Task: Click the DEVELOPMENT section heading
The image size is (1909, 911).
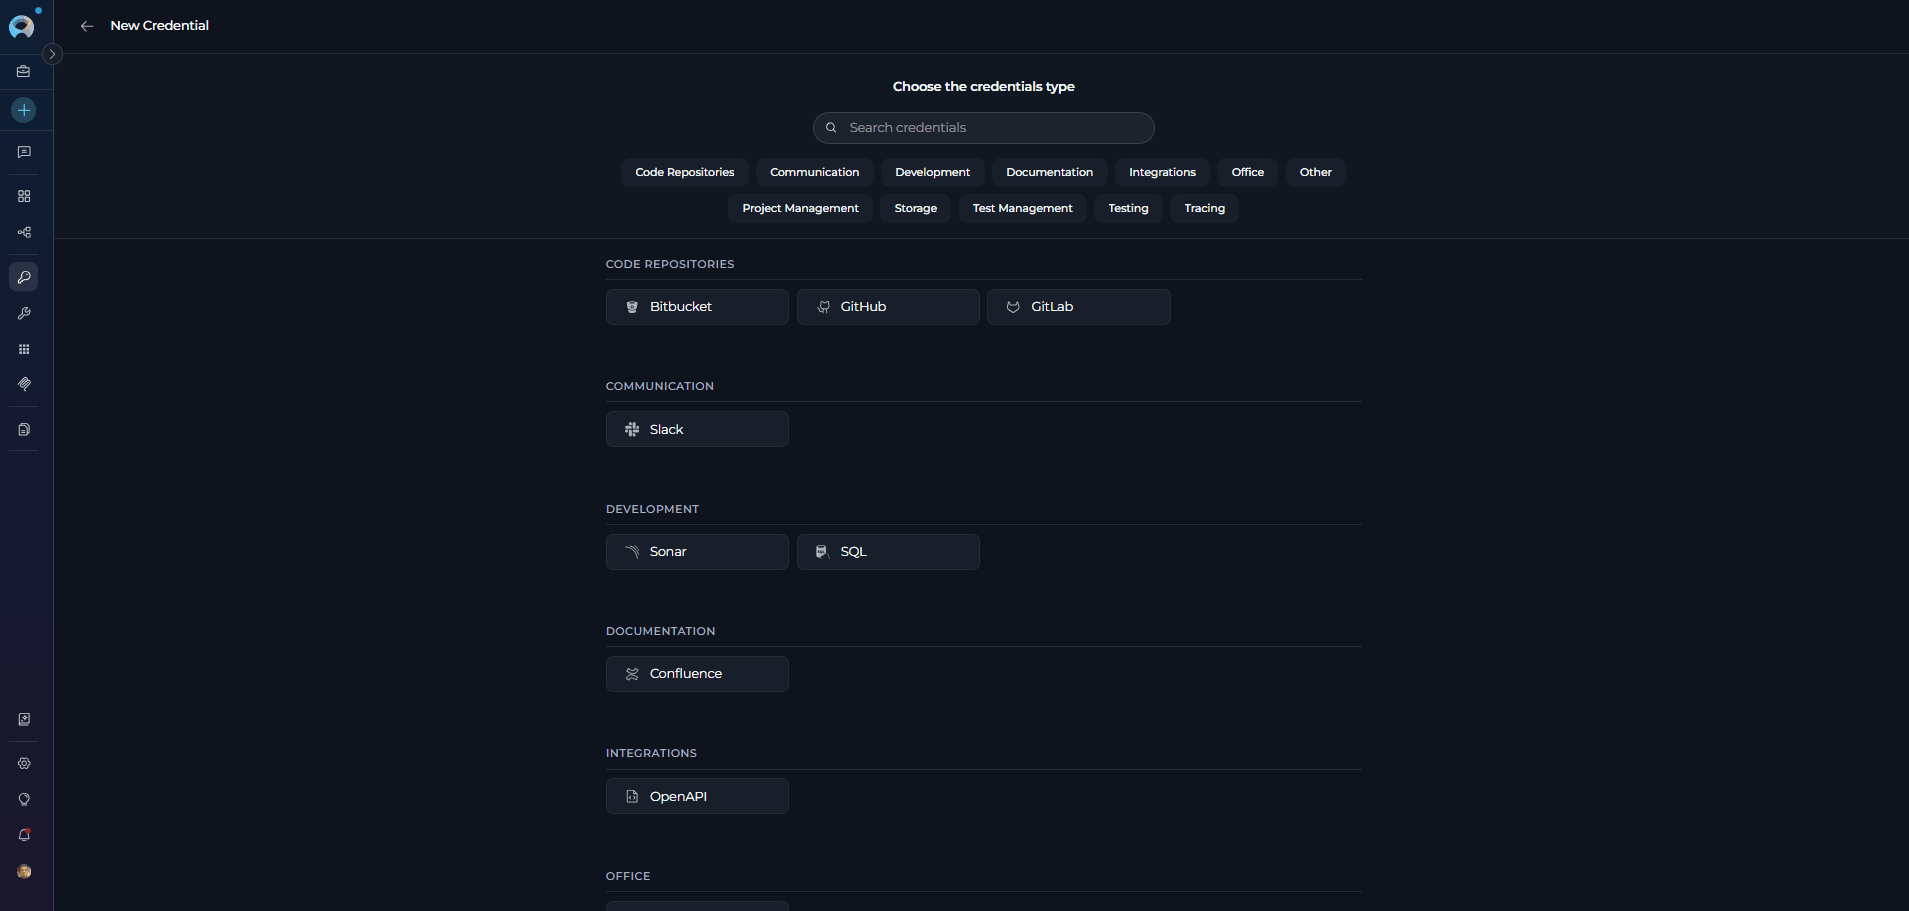Action: 653,509
